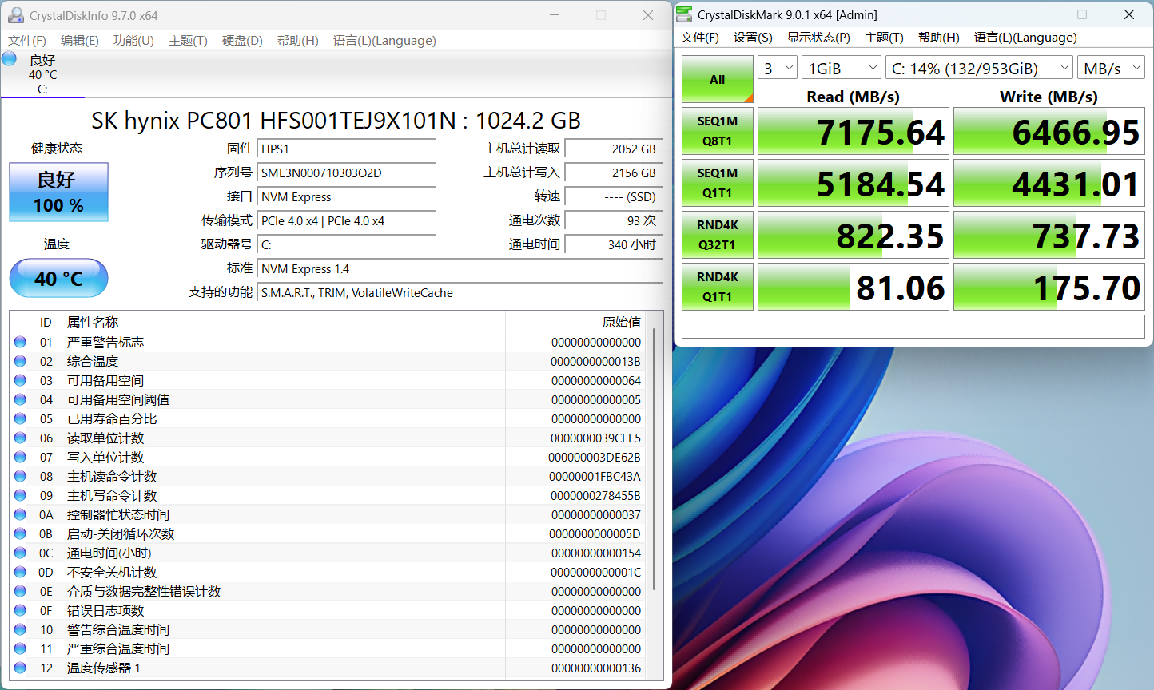The image size is (1154, 690).
Task: Click the status dot for attribute 0C
Action: click(x=20, y=552)
